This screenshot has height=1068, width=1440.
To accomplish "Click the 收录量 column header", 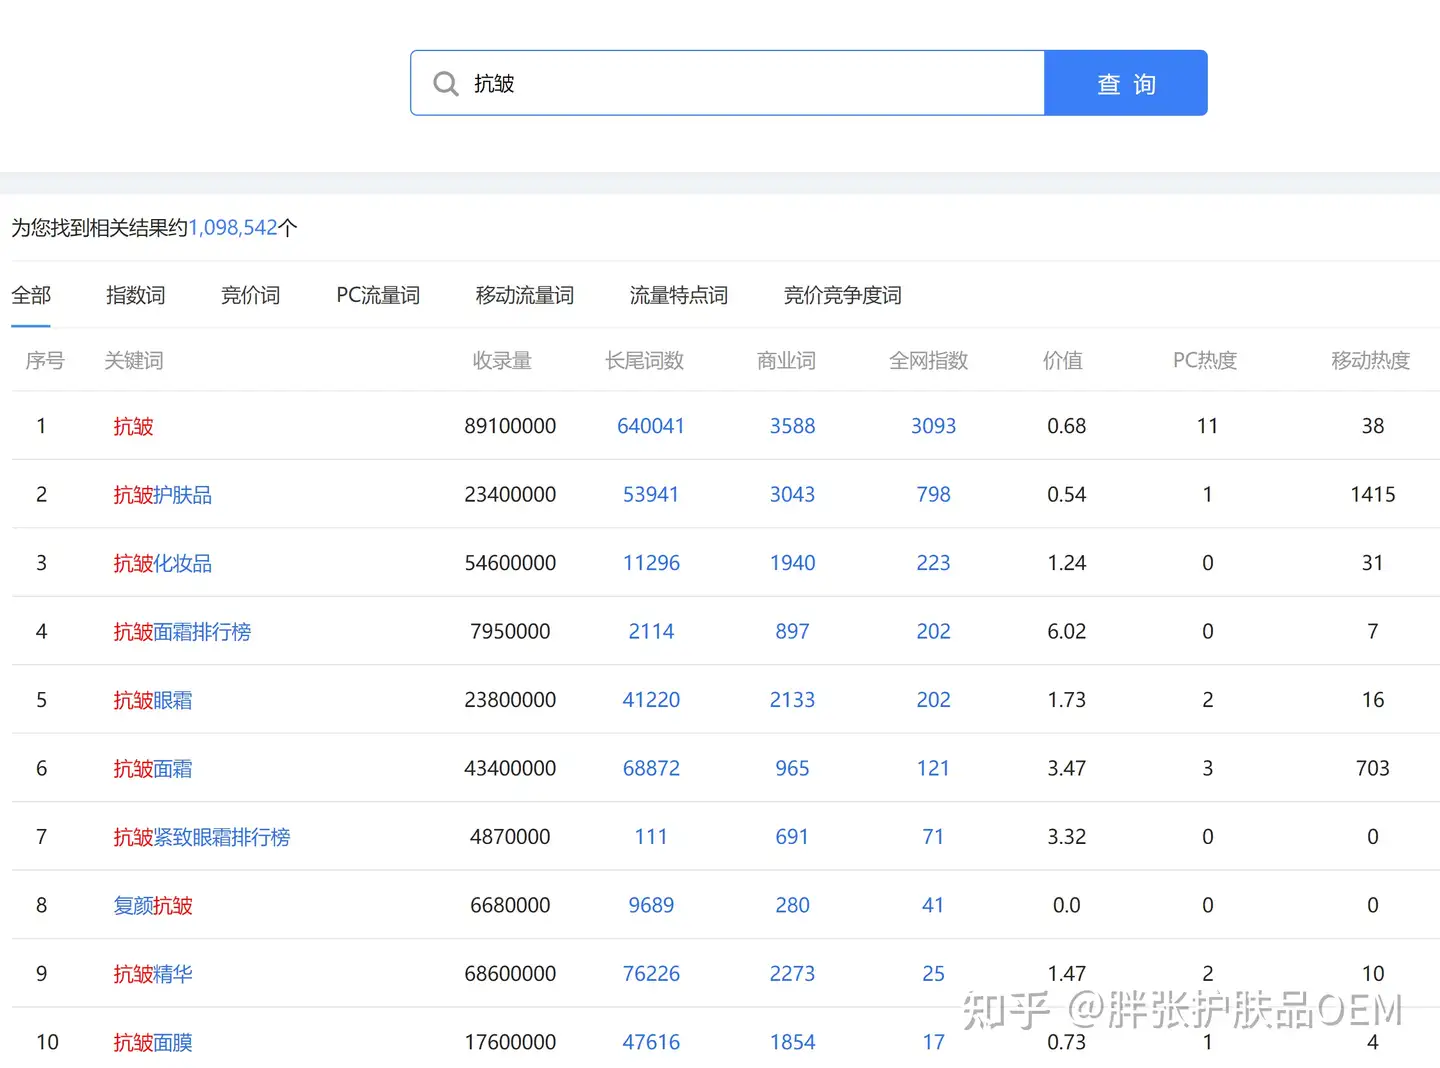I will click(x=502, y=361).
